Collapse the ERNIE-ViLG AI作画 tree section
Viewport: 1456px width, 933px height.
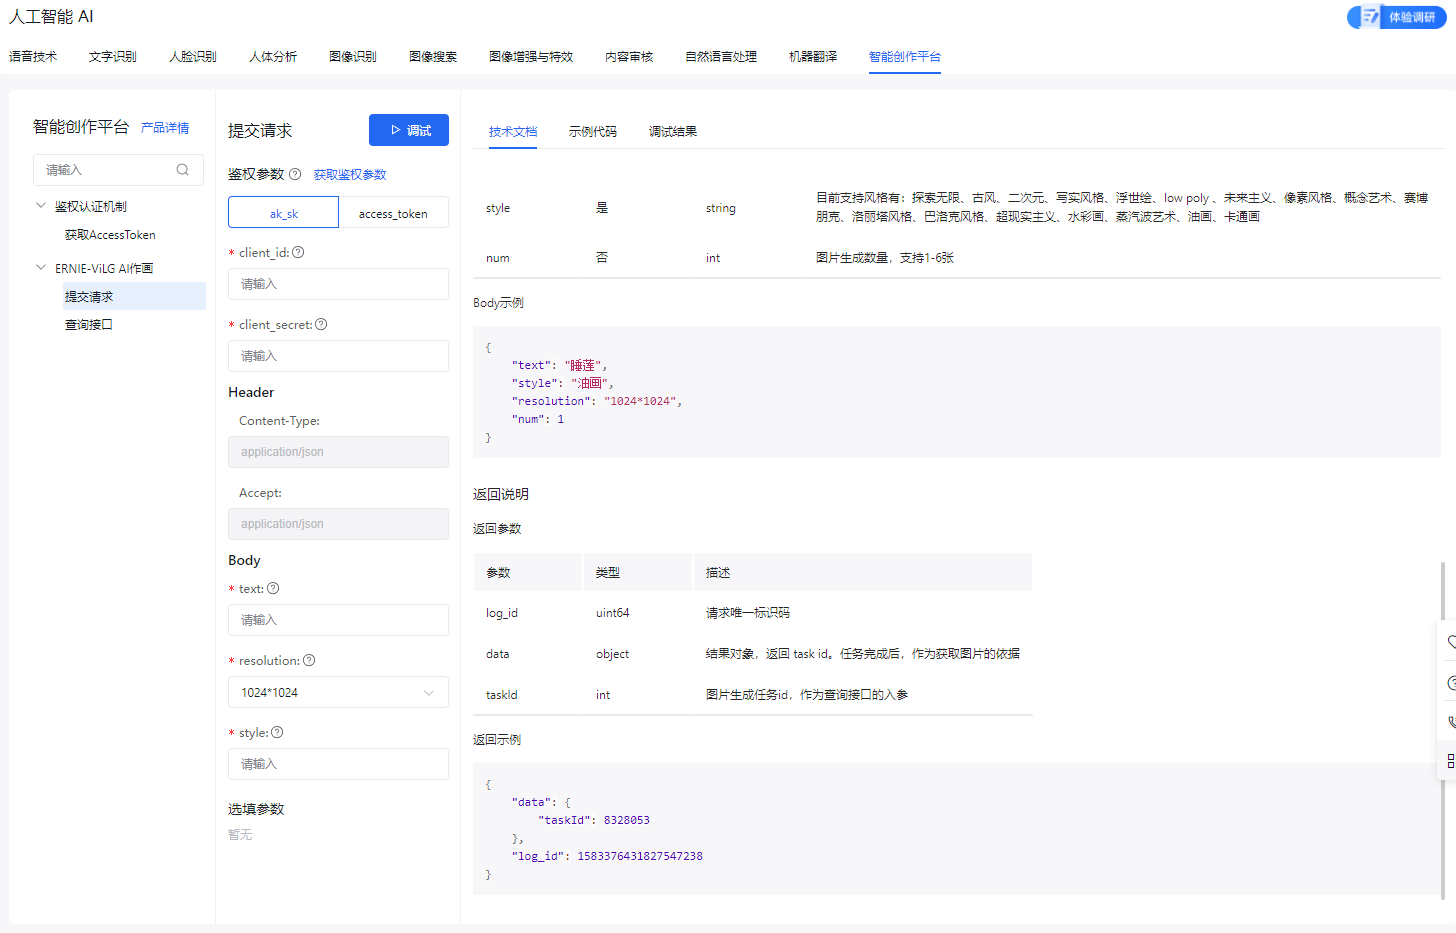pyautogui.click(x=41, y=268)
